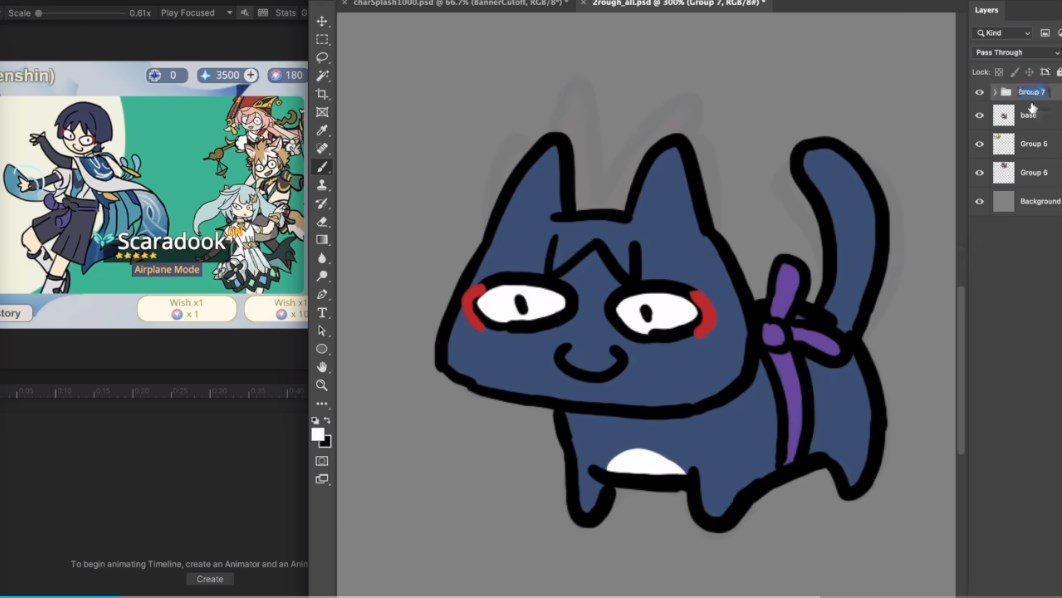Select the Hand tool
Viewport: 1062px width, 598px height.
[x=322, y=367]
